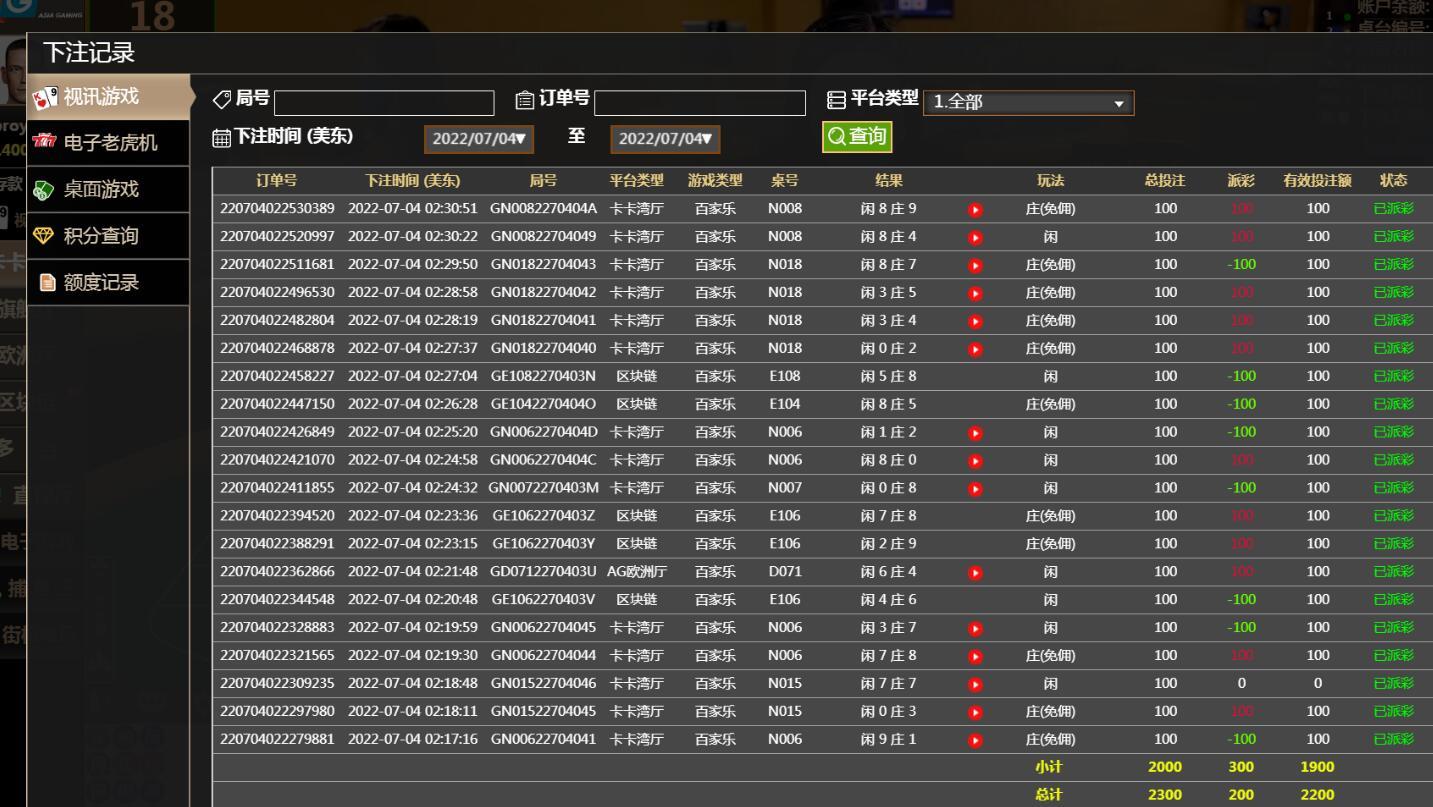Image resolution: width=1433 pixels, height=807 pixels.
Task: Switch to 电子老虎机 tab
Action: click(x=108, y=143)
